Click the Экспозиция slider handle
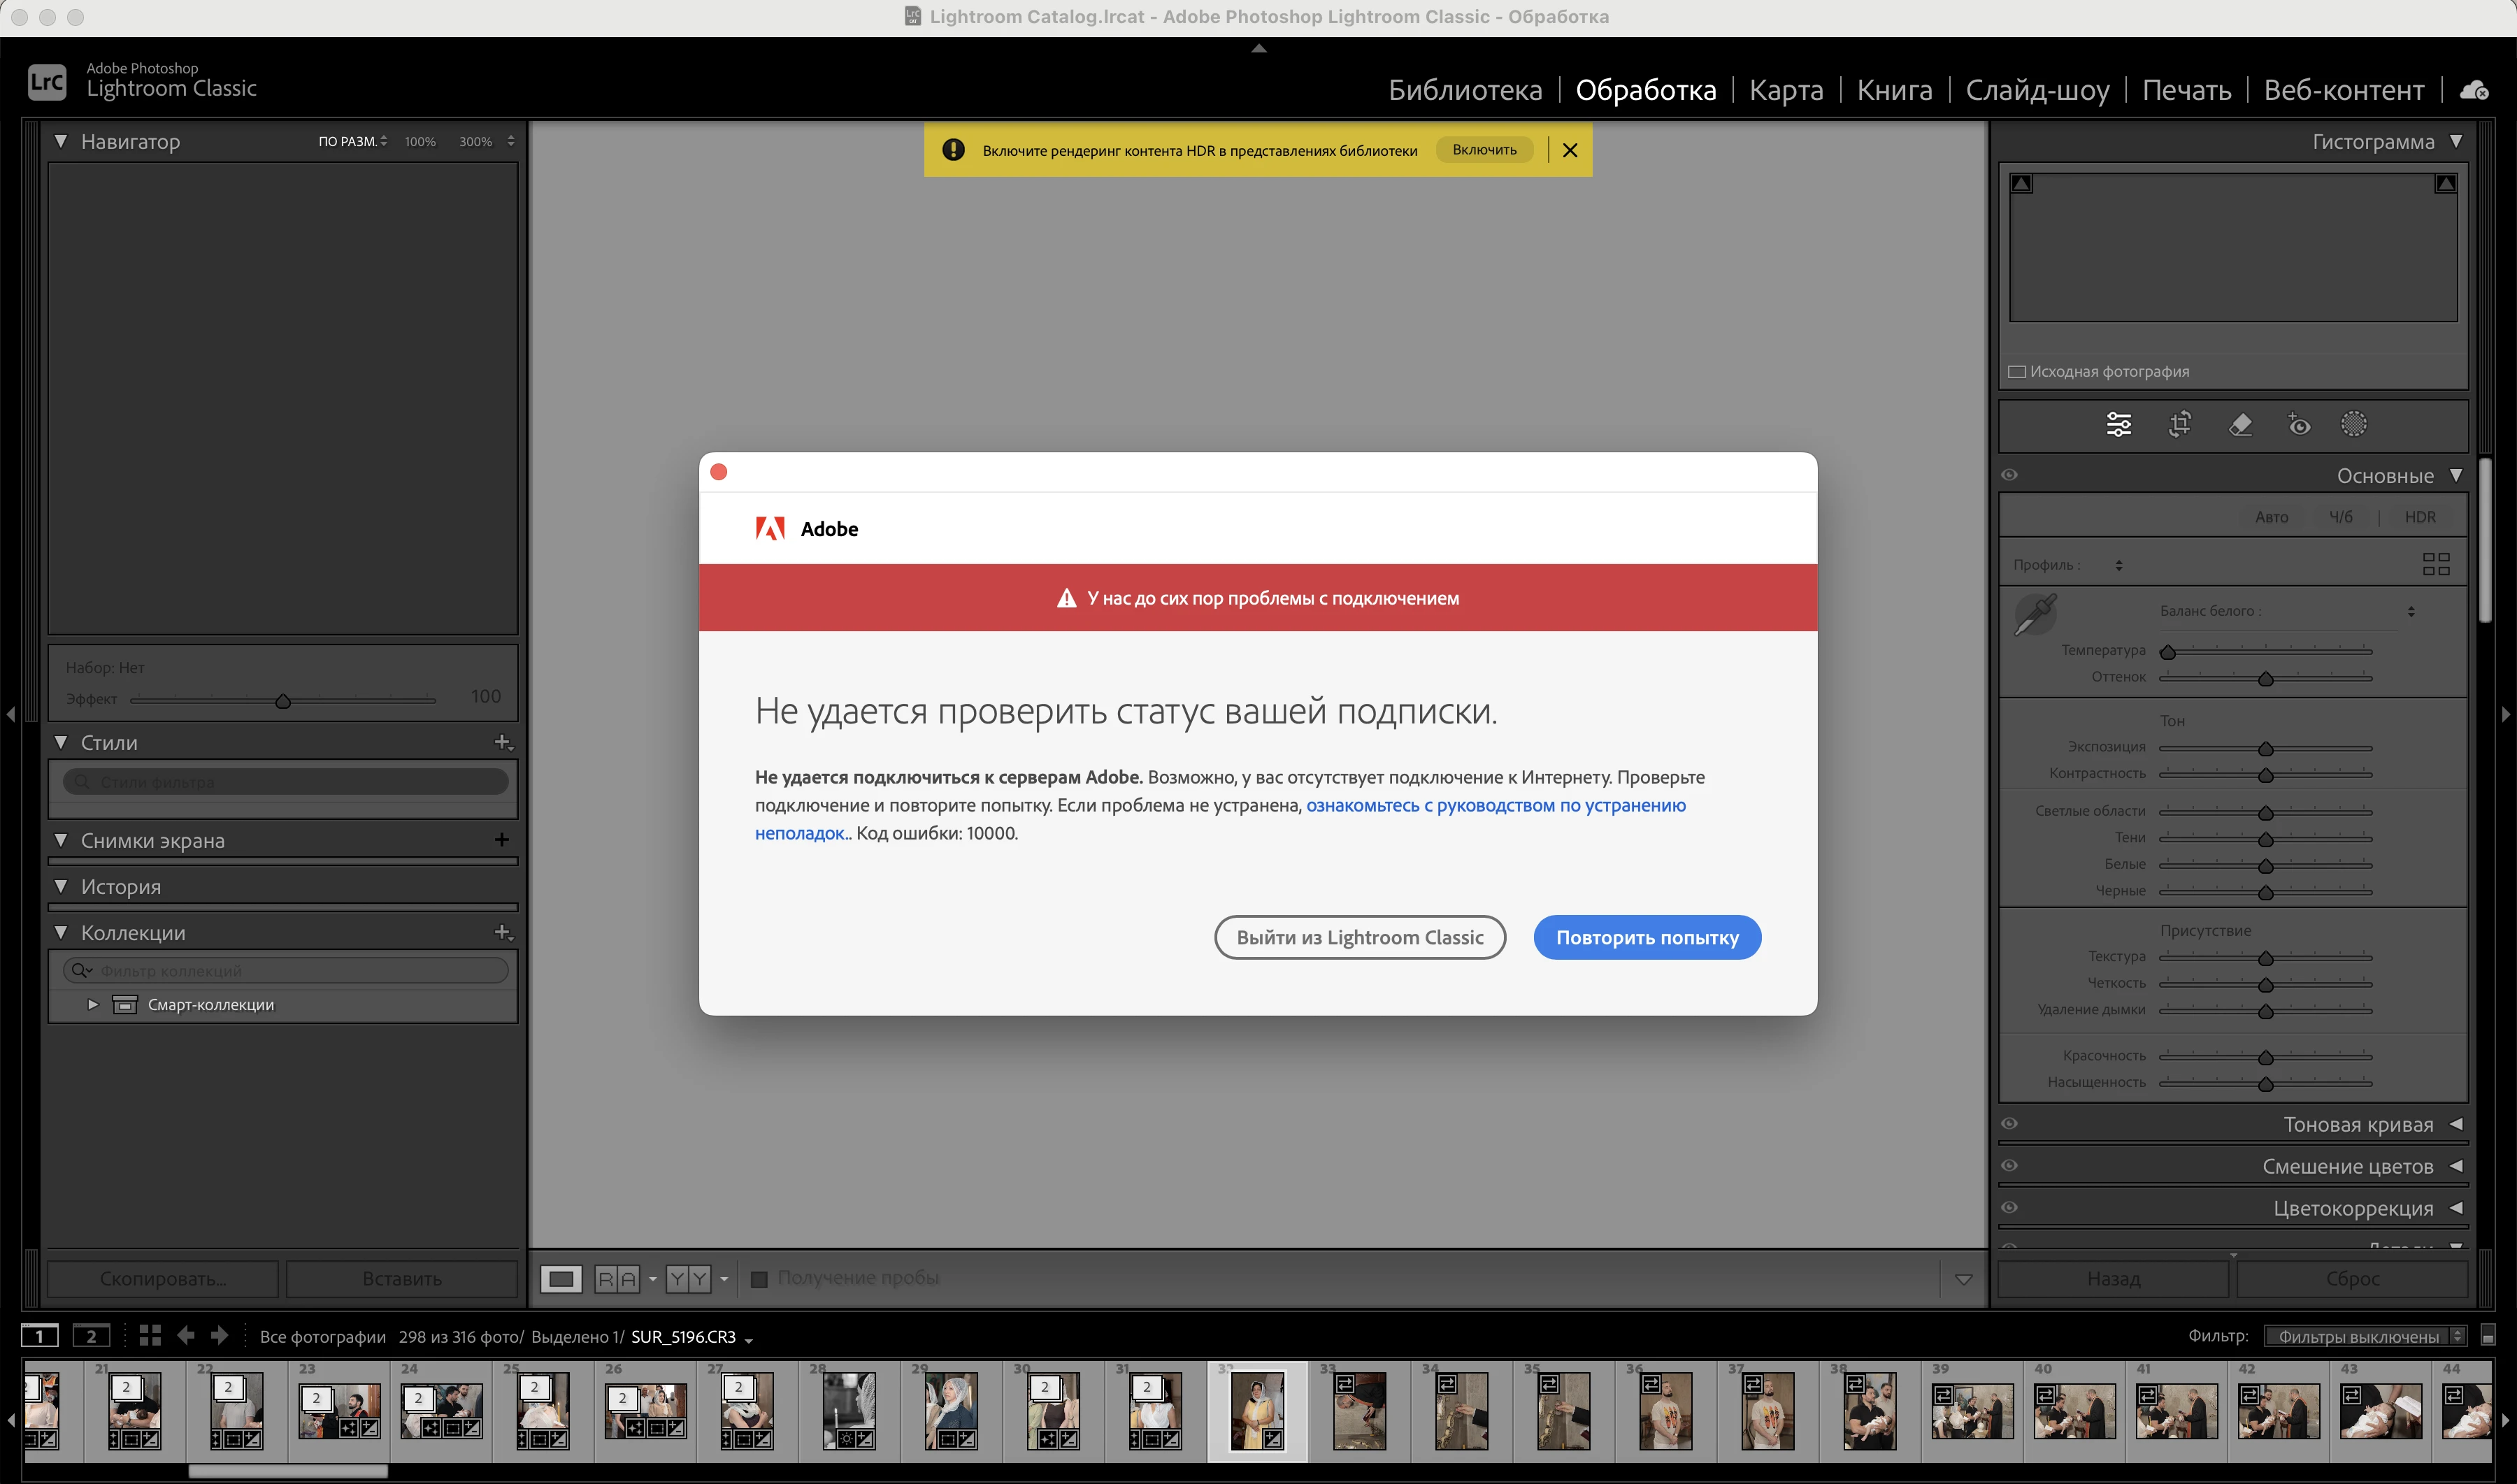The height and width of the screenshot is (1484, 2517). click(2266, 749)
